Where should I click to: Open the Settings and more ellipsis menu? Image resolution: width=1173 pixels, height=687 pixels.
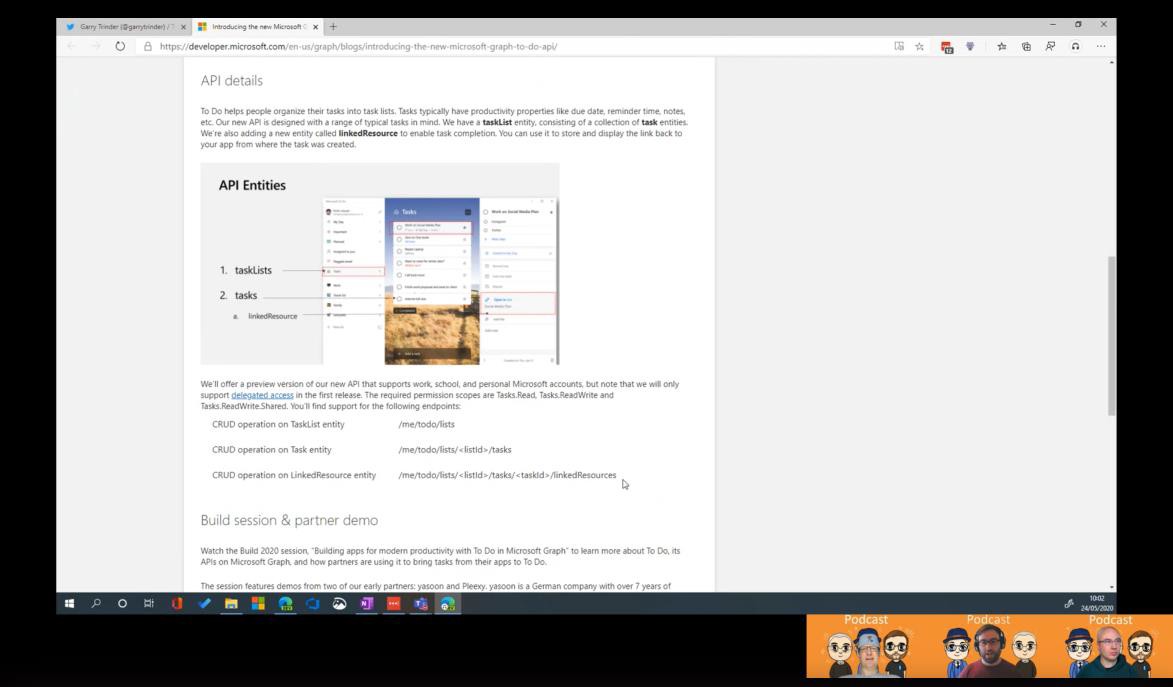[1100, 46]
